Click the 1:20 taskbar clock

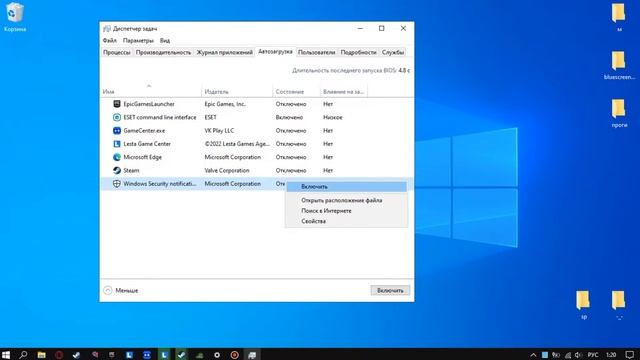[611, 355]
